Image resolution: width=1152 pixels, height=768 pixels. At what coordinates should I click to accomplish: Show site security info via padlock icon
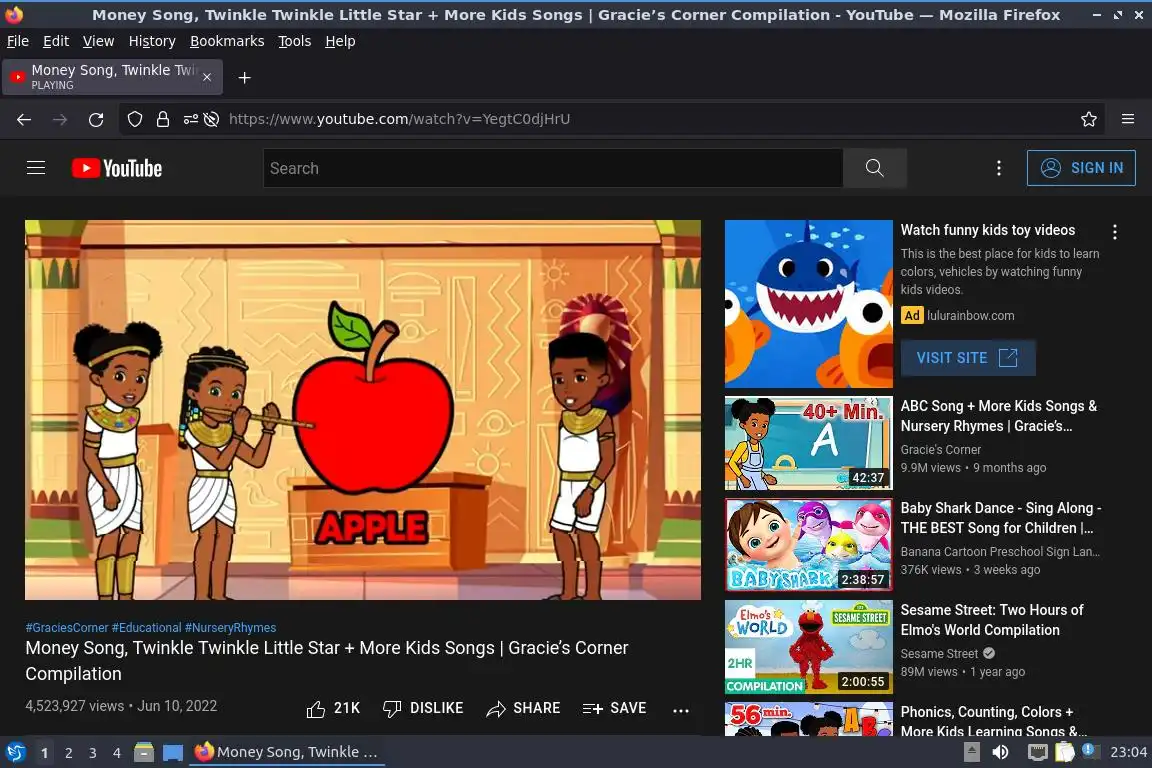(x=163, y=119)
